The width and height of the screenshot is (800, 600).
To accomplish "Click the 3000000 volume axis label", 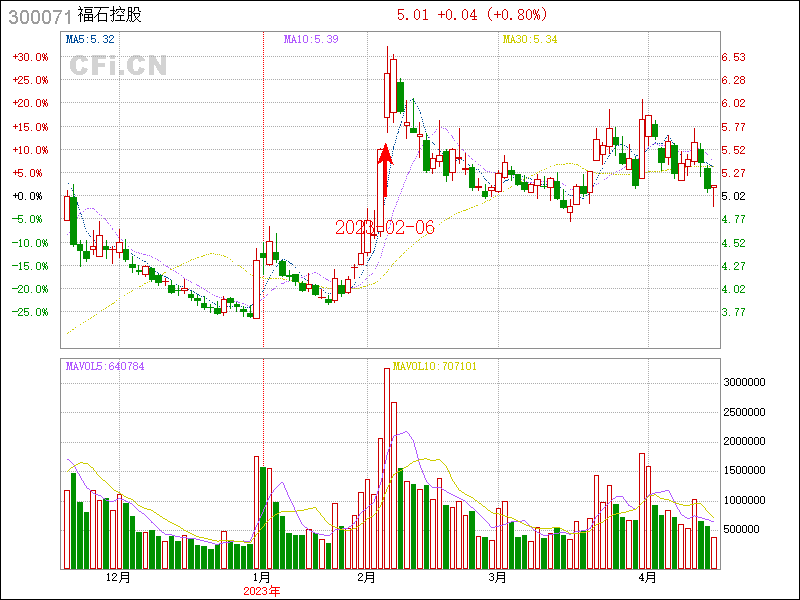I will pyautogui.click(x=746, y=382).
